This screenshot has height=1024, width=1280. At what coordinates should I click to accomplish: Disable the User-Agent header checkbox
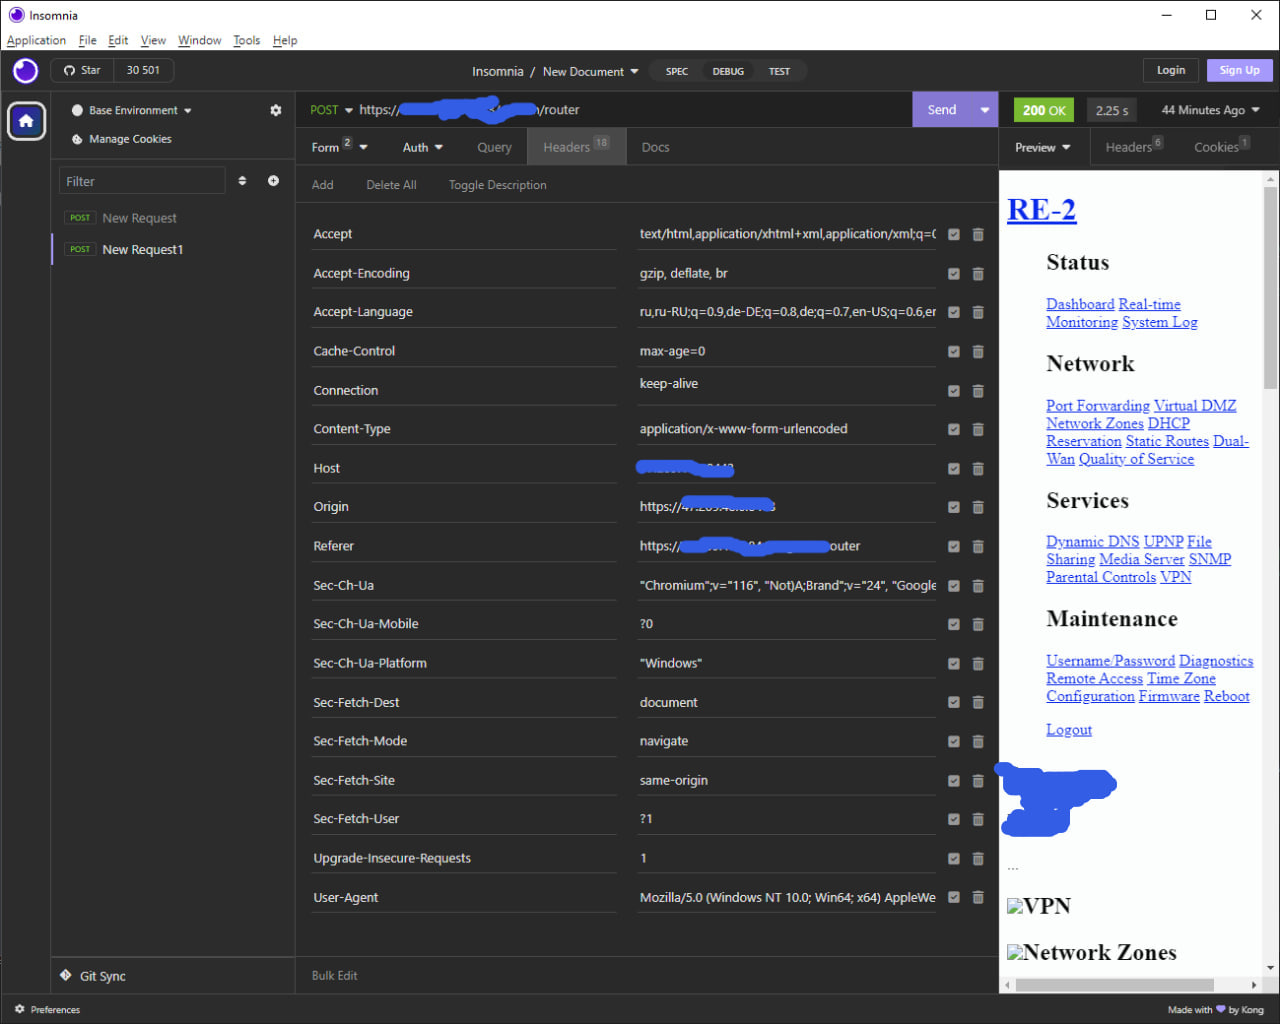tap(954, 897)
